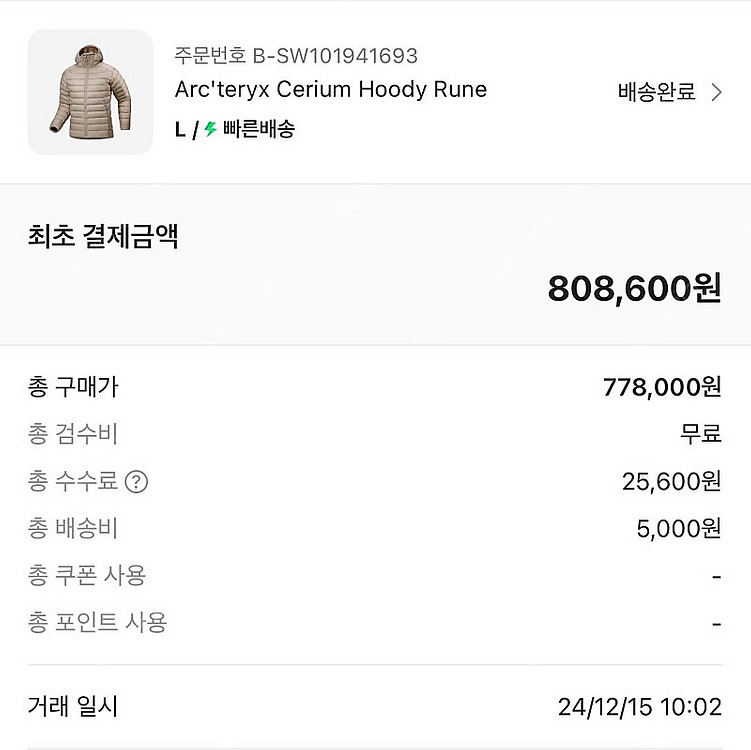Click the 최초 결제금액 heading

pos(103,237)
